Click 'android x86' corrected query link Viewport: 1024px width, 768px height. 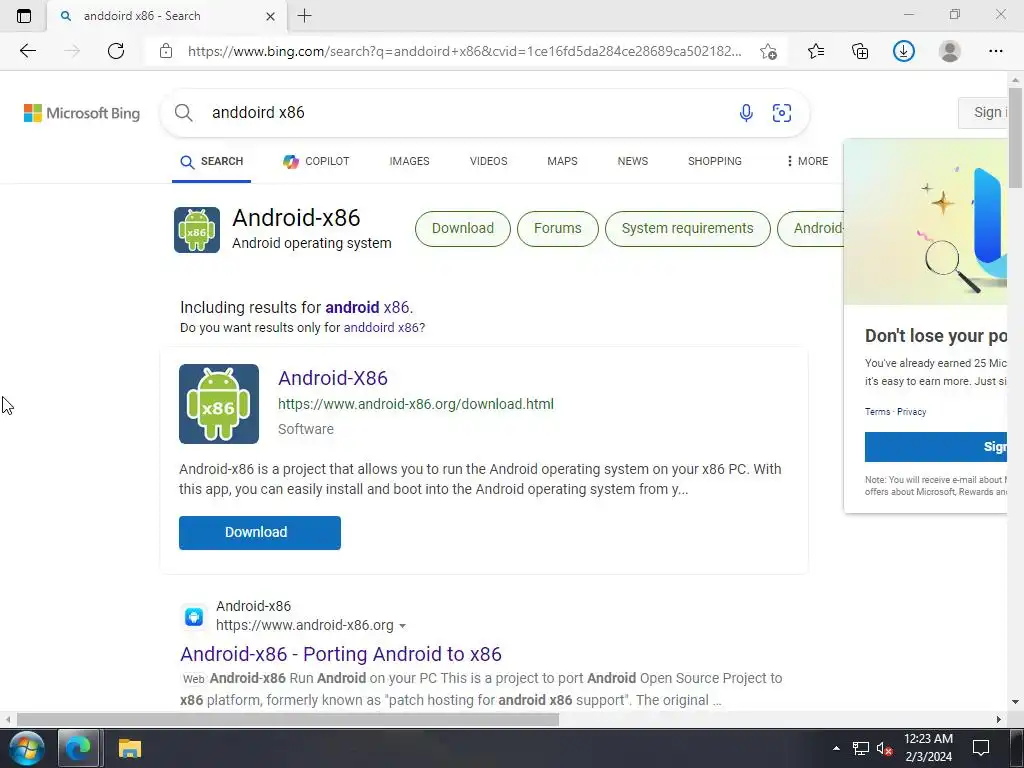coord(367,308)
